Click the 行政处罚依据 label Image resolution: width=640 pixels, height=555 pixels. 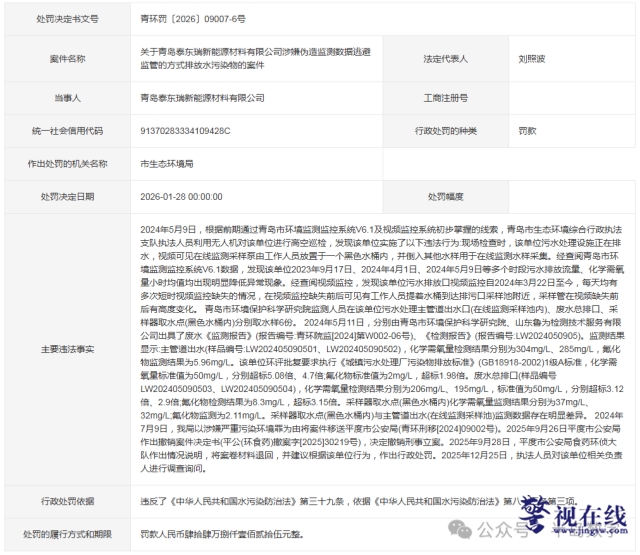67,501
